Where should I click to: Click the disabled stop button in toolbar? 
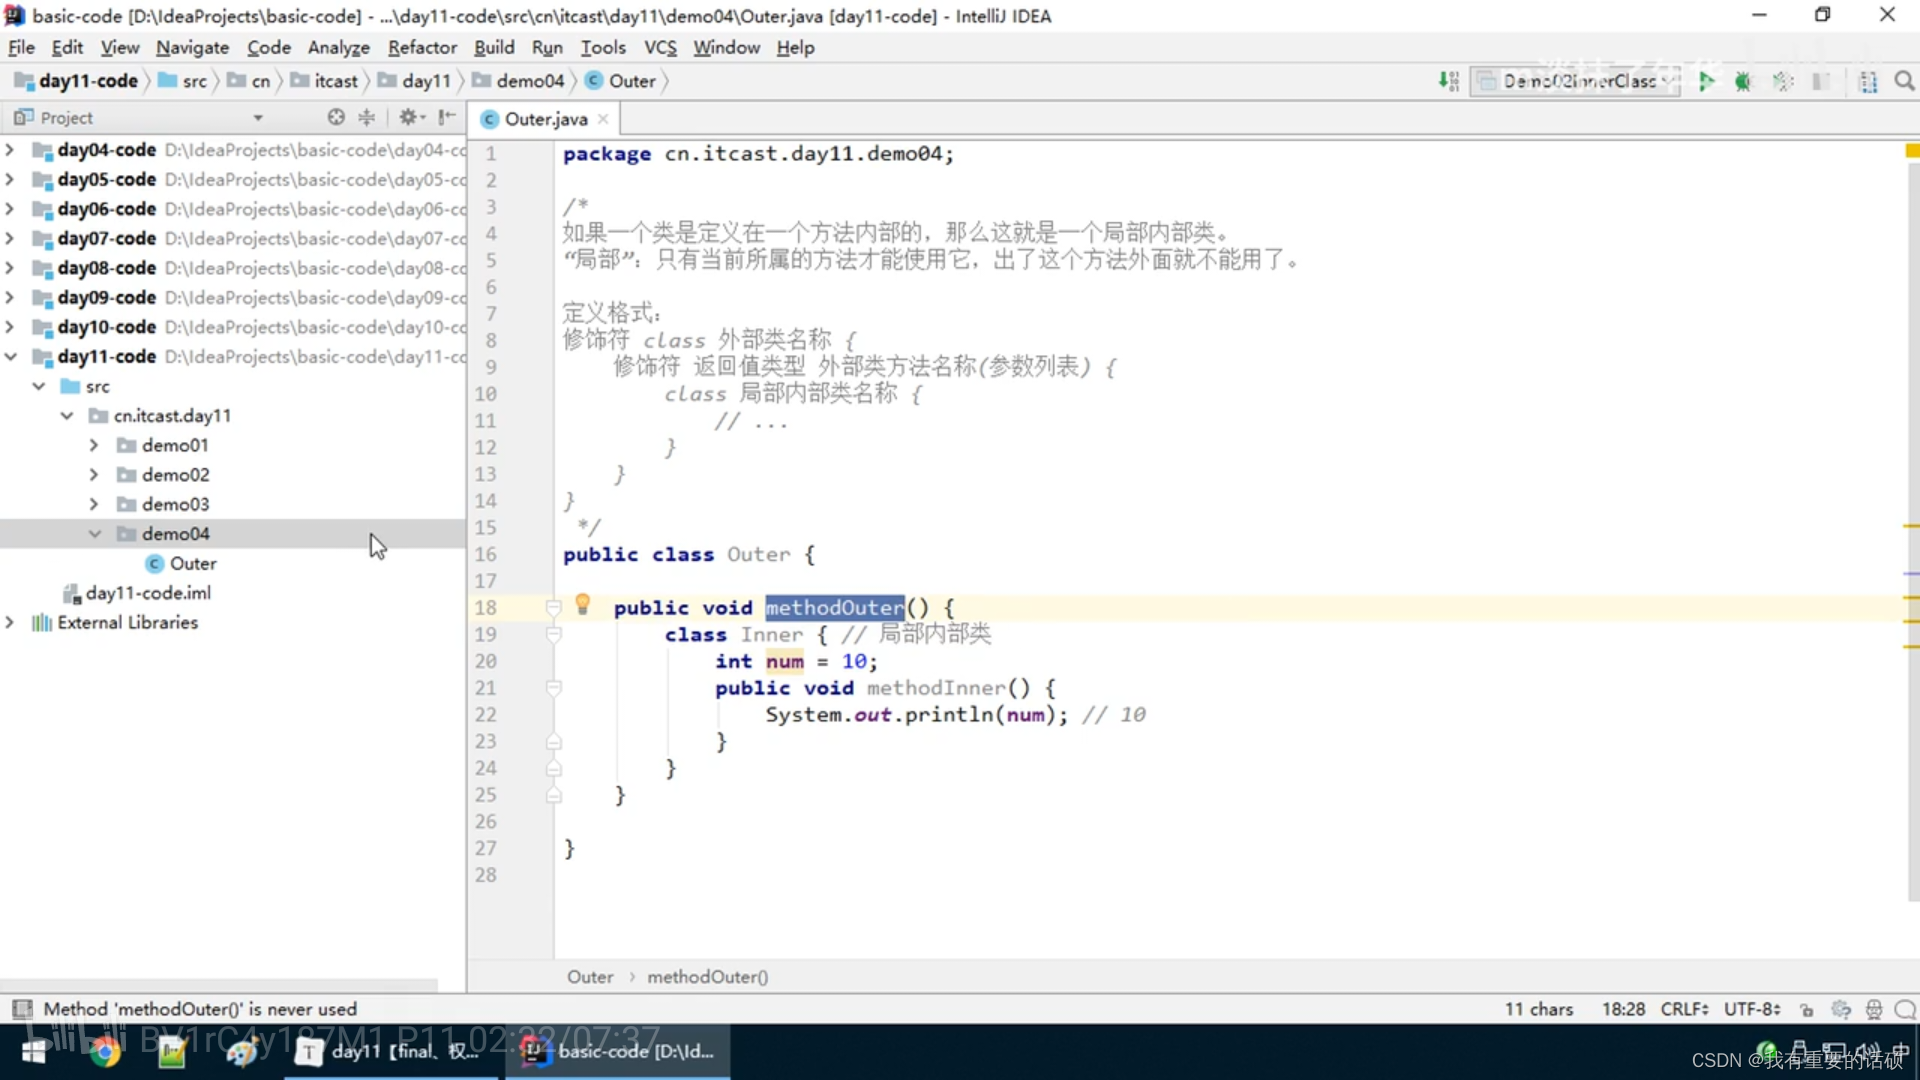(1821, 81)
